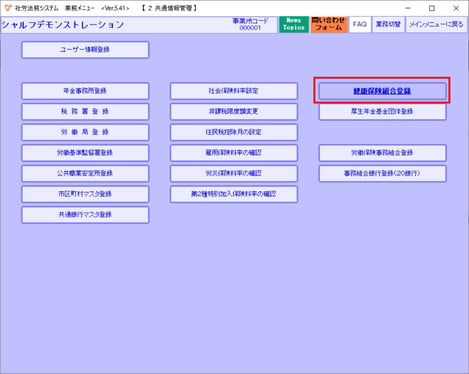Screen dimensions: 469x374
Task: Open 労災保険料率の確認 button
Action: tap(234, 173)
